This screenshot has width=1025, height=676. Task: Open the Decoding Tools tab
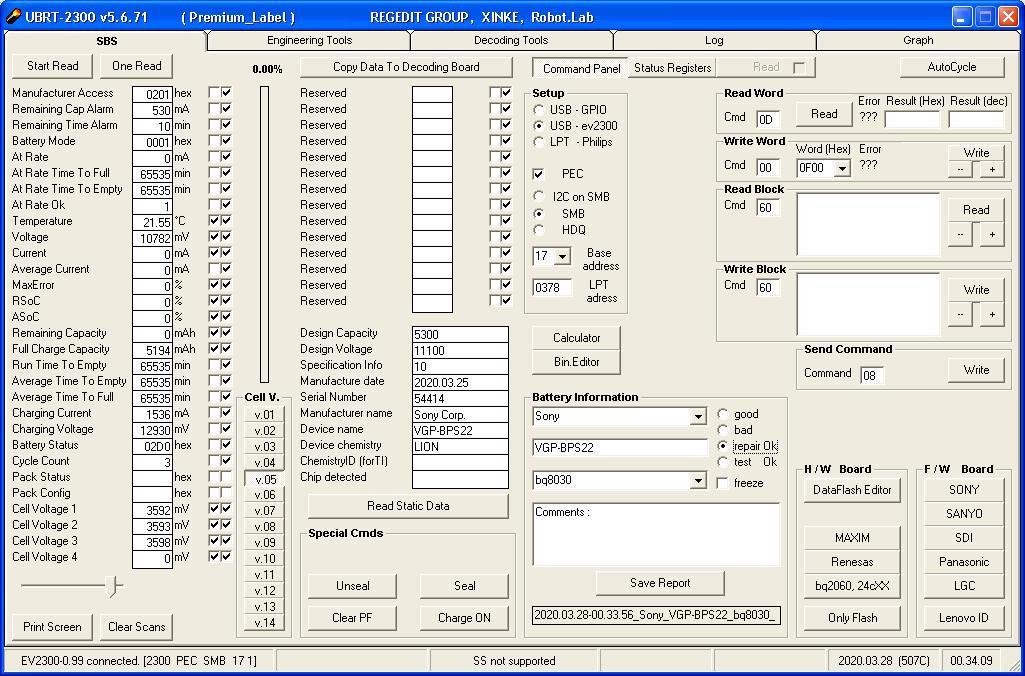coord(511,41)
